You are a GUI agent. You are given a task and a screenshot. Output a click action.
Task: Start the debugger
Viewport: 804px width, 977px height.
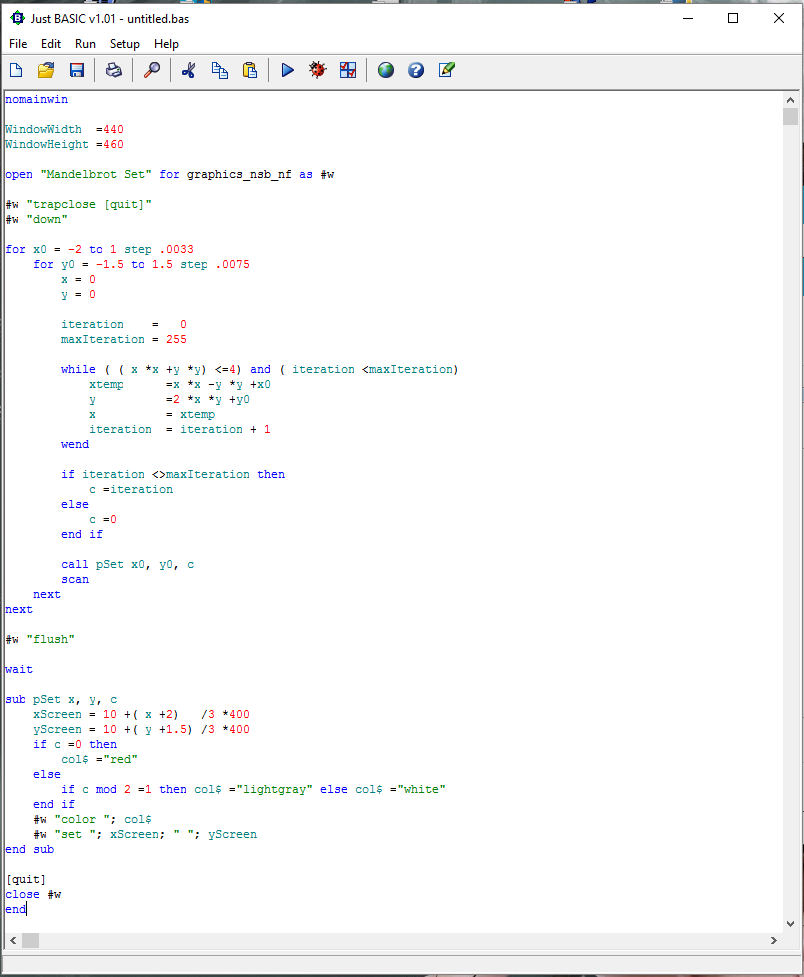[317, 69]
